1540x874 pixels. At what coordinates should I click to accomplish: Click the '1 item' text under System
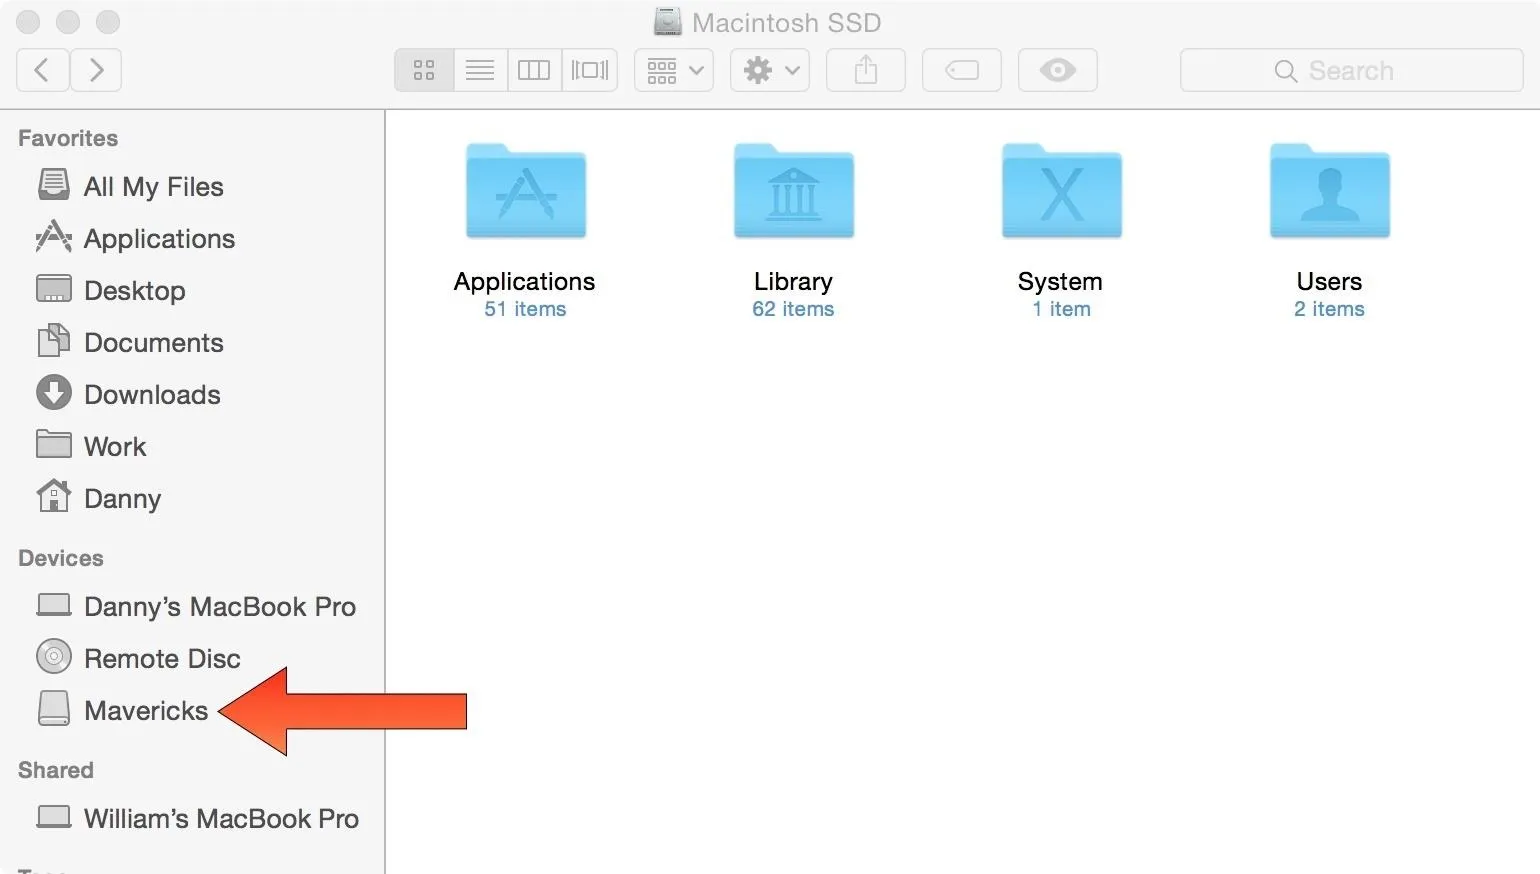1061,309
